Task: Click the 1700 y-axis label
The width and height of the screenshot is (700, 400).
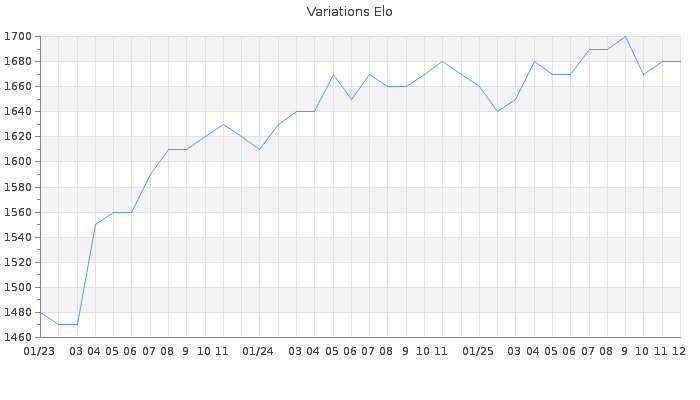Action: coord(18,37)
